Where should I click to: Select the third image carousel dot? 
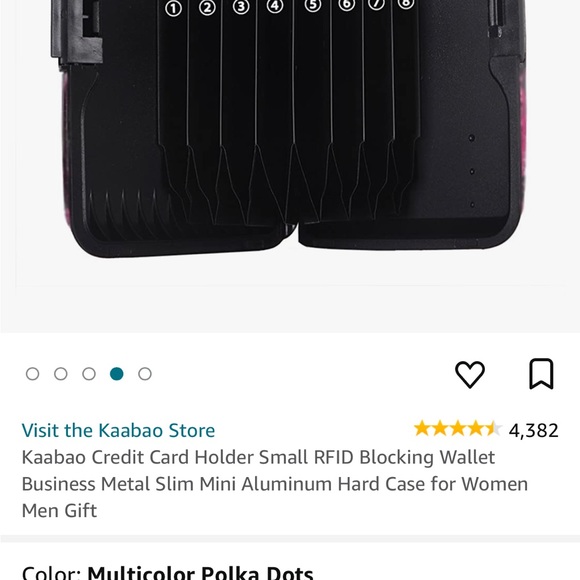[89, 374]
